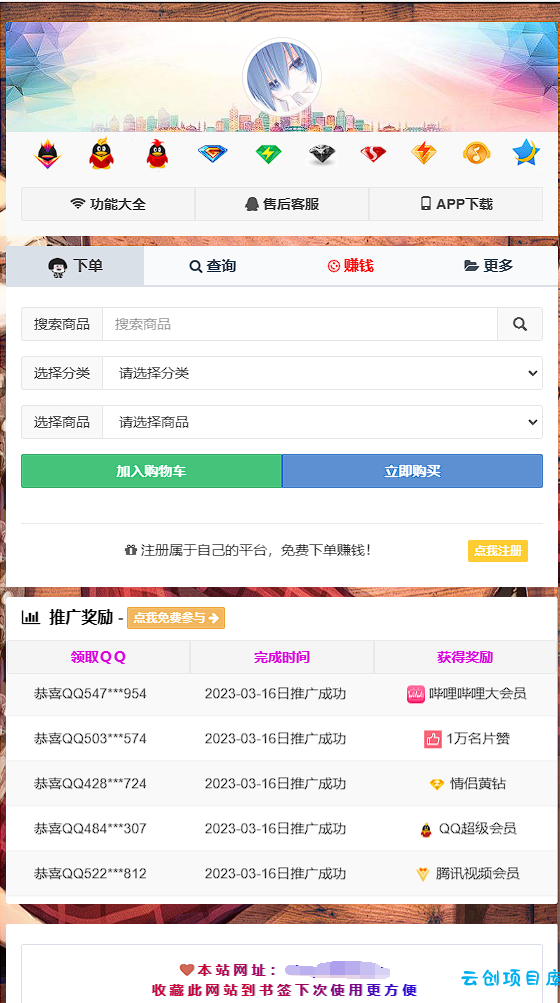Click the green lightning diamond icon
This screenshot has height=1003, width=560.
click(x=268, y=154)
